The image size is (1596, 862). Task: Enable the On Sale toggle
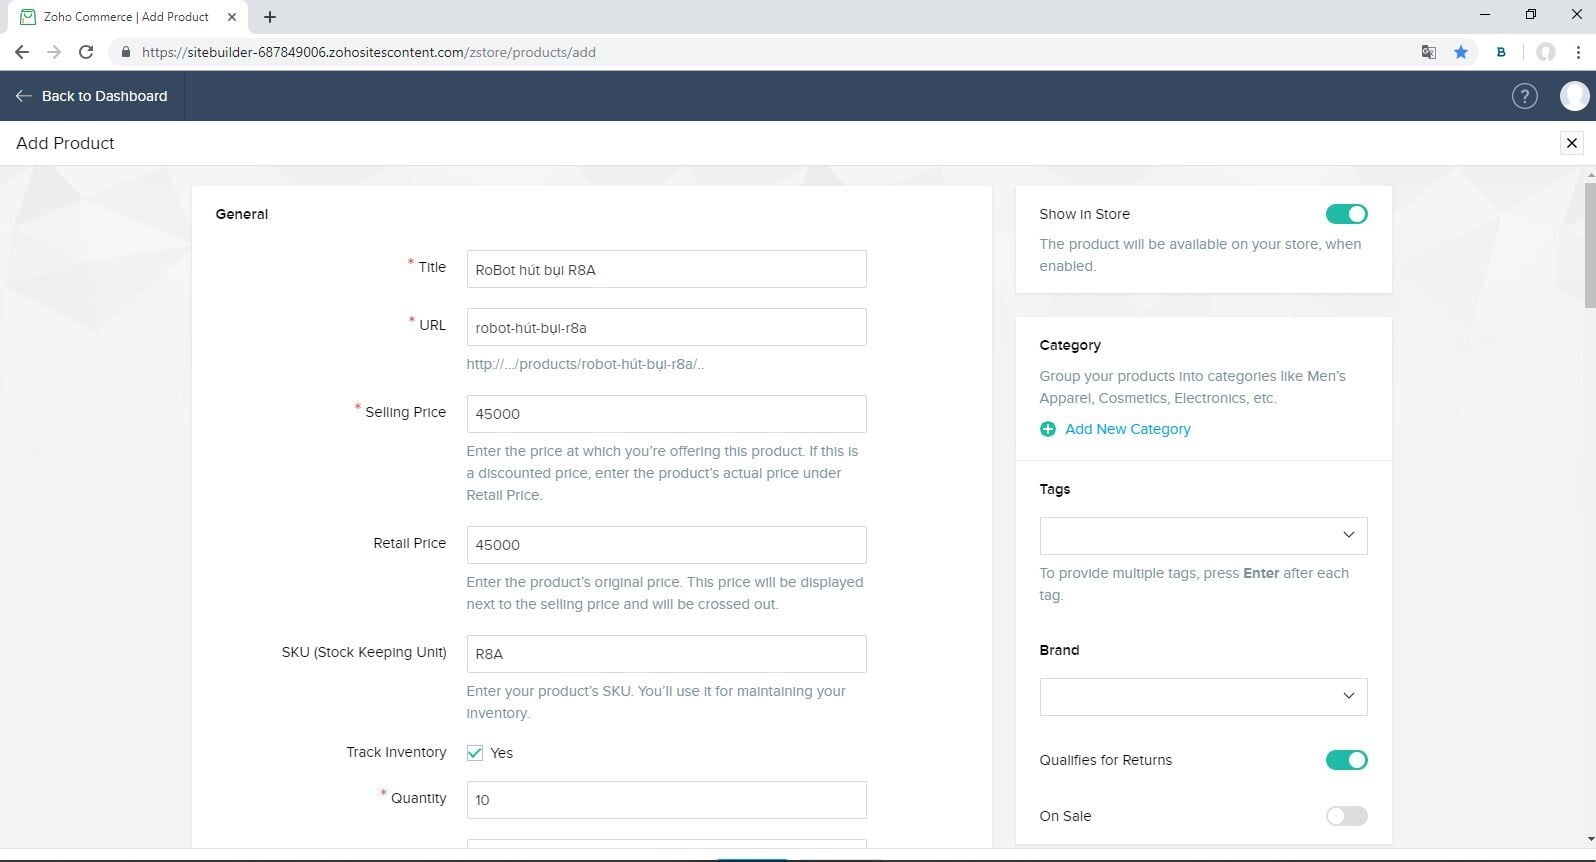pos(1346,816)
